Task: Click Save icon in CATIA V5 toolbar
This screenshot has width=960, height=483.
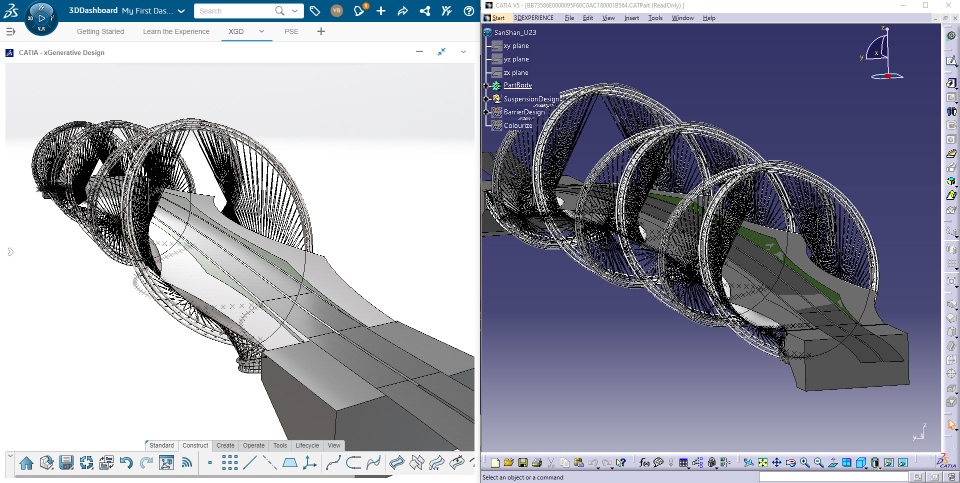Action: 522,463
